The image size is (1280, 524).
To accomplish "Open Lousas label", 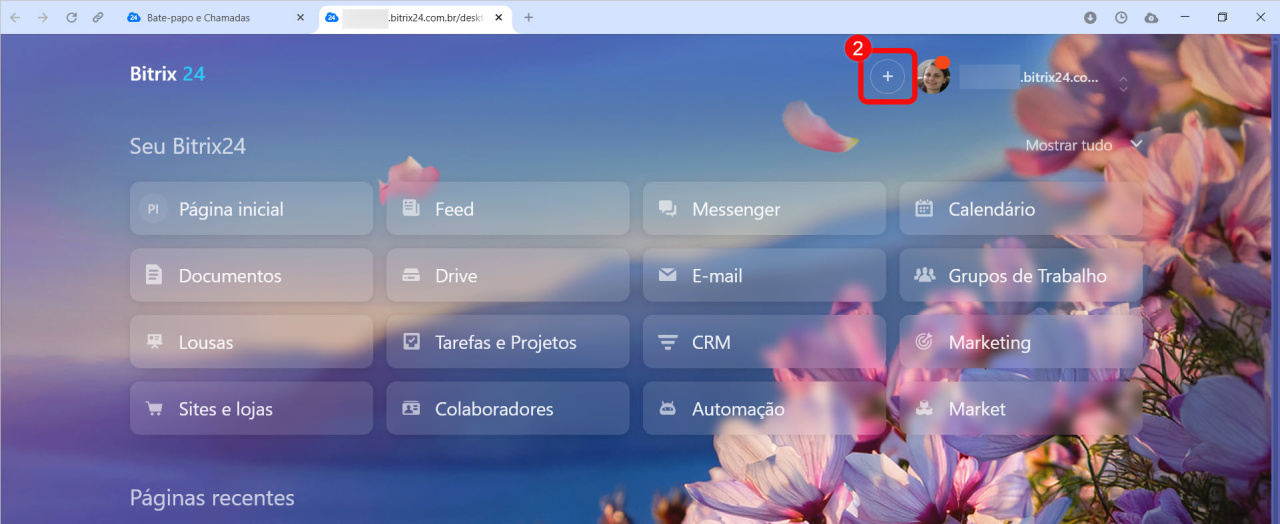I will pos(206,342).
